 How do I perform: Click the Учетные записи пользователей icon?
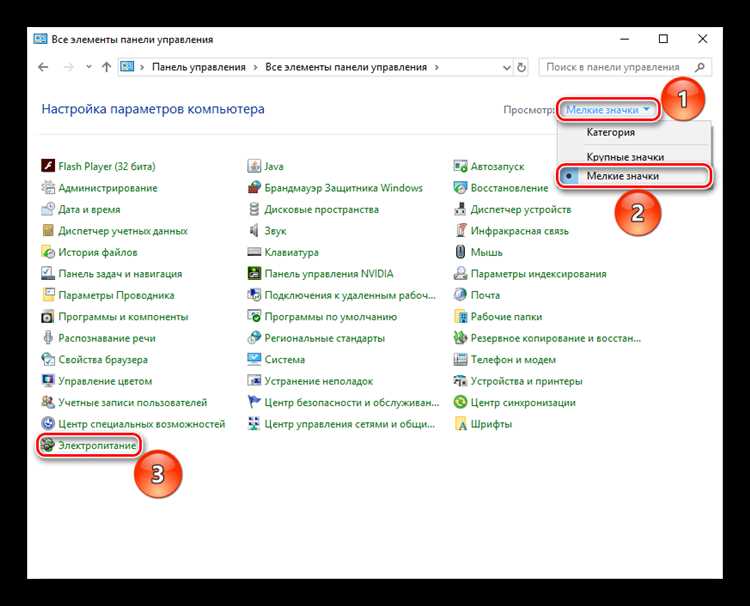[48, 402]
